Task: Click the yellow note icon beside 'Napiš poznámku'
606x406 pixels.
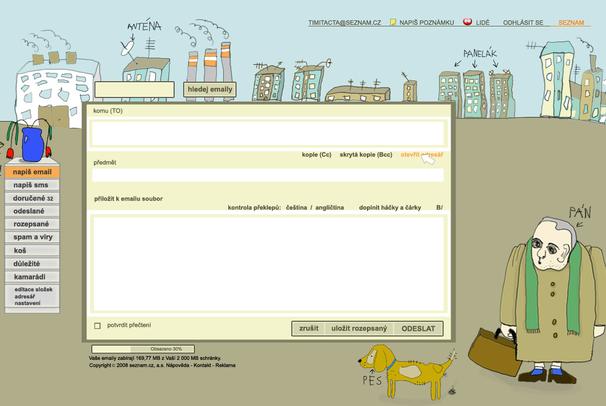Action: [393, 21]
